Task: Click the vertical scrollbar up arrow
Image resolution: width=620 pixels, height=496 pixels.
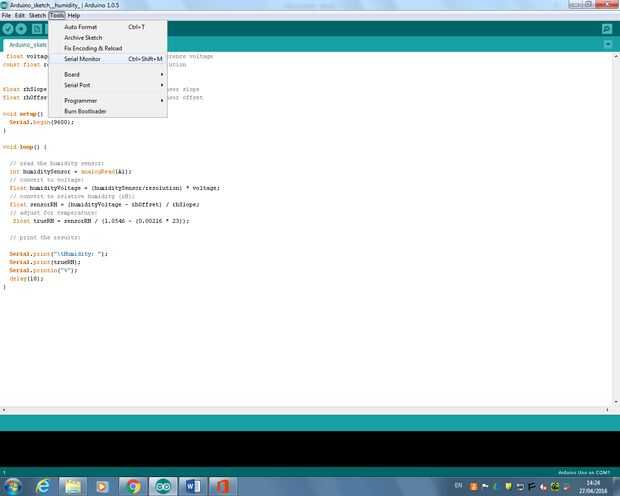Action: pos(616,57)
